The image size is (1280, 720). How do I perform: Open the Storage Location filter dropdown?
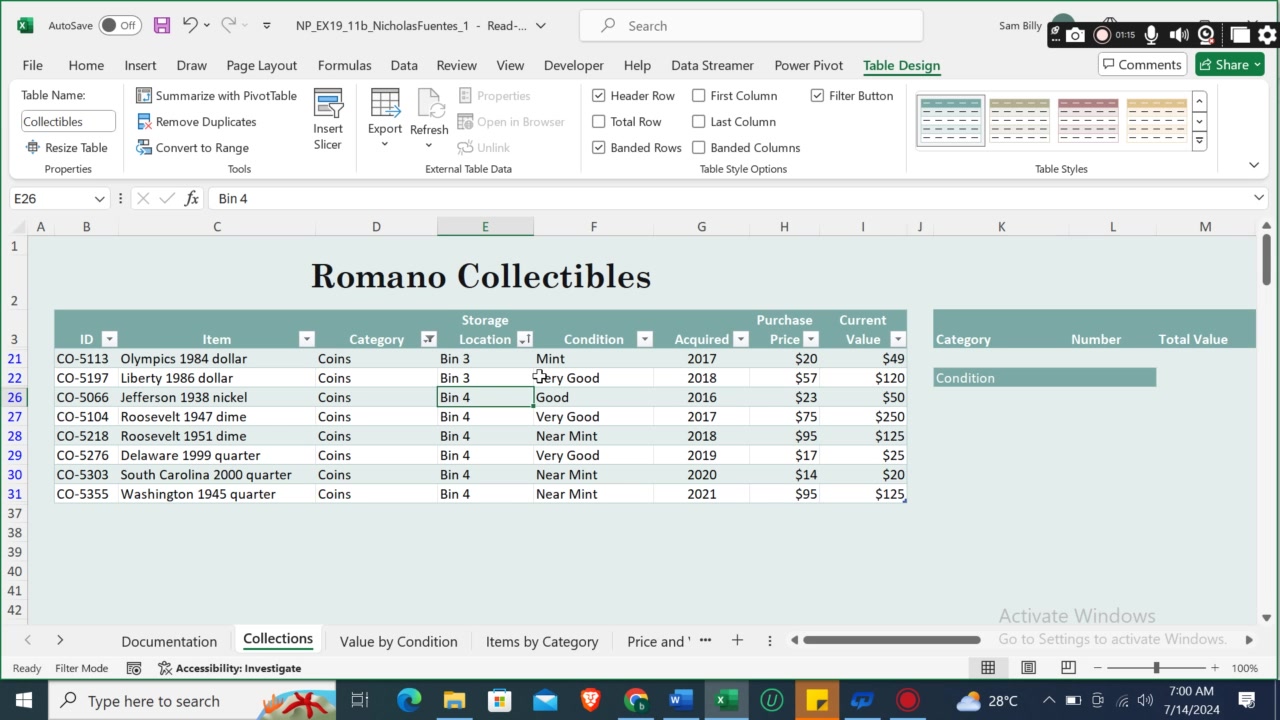pyautogui.click(x=524, y=339)
